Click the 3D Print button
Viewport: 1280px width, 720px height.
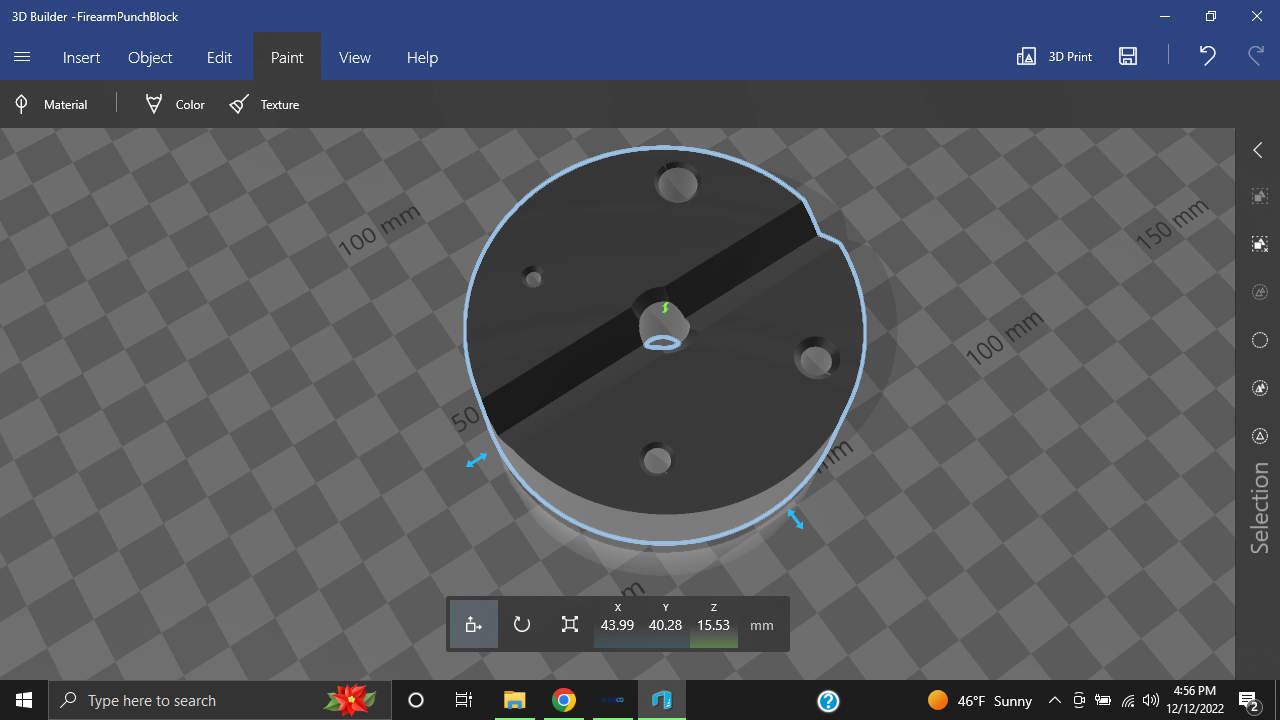(1054, 57)
